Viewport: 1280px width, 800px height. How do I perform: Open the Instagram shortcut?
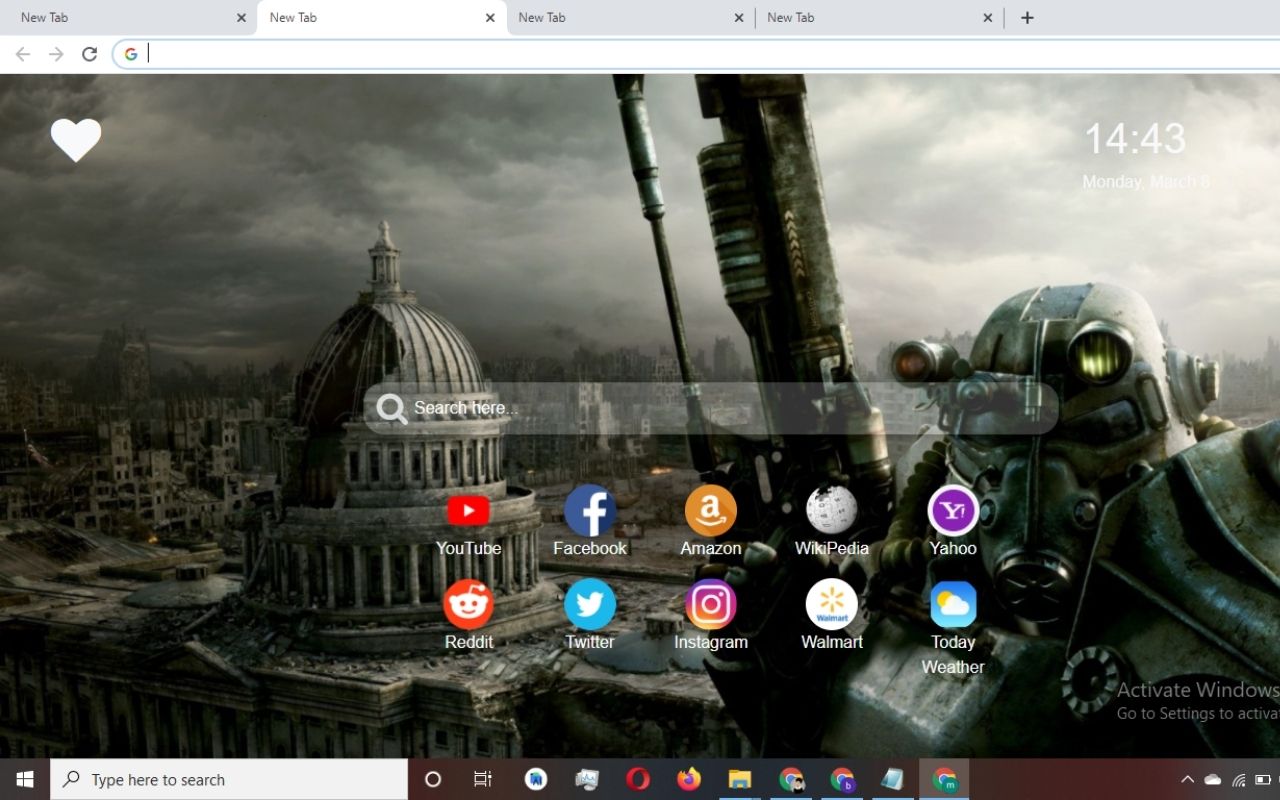(710, 603)
